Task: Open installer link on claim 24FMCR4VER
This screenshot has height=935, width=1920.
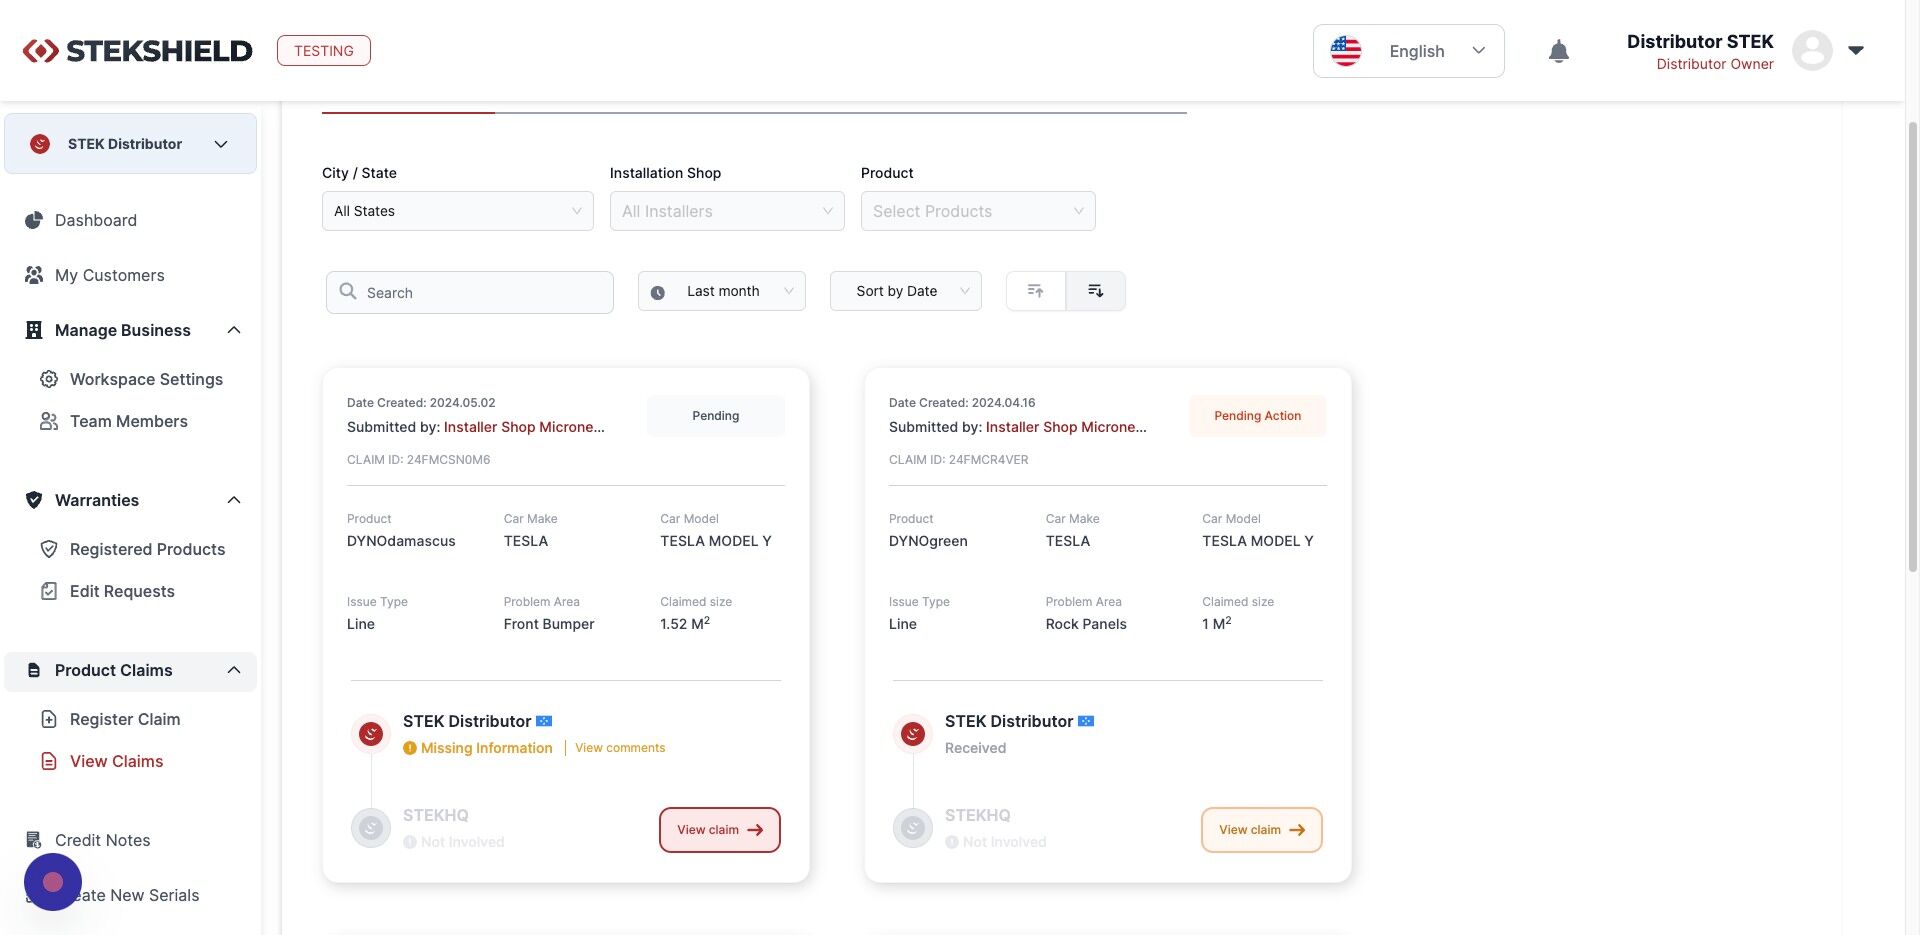Action: pyautogui.click(x=1066, y=427)
